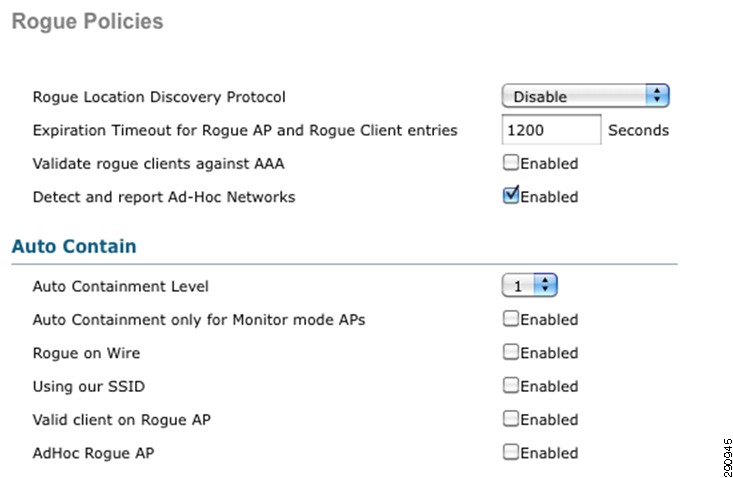
Task: Click the Rogue Policies page title
Action: click(x=87, y=21)
